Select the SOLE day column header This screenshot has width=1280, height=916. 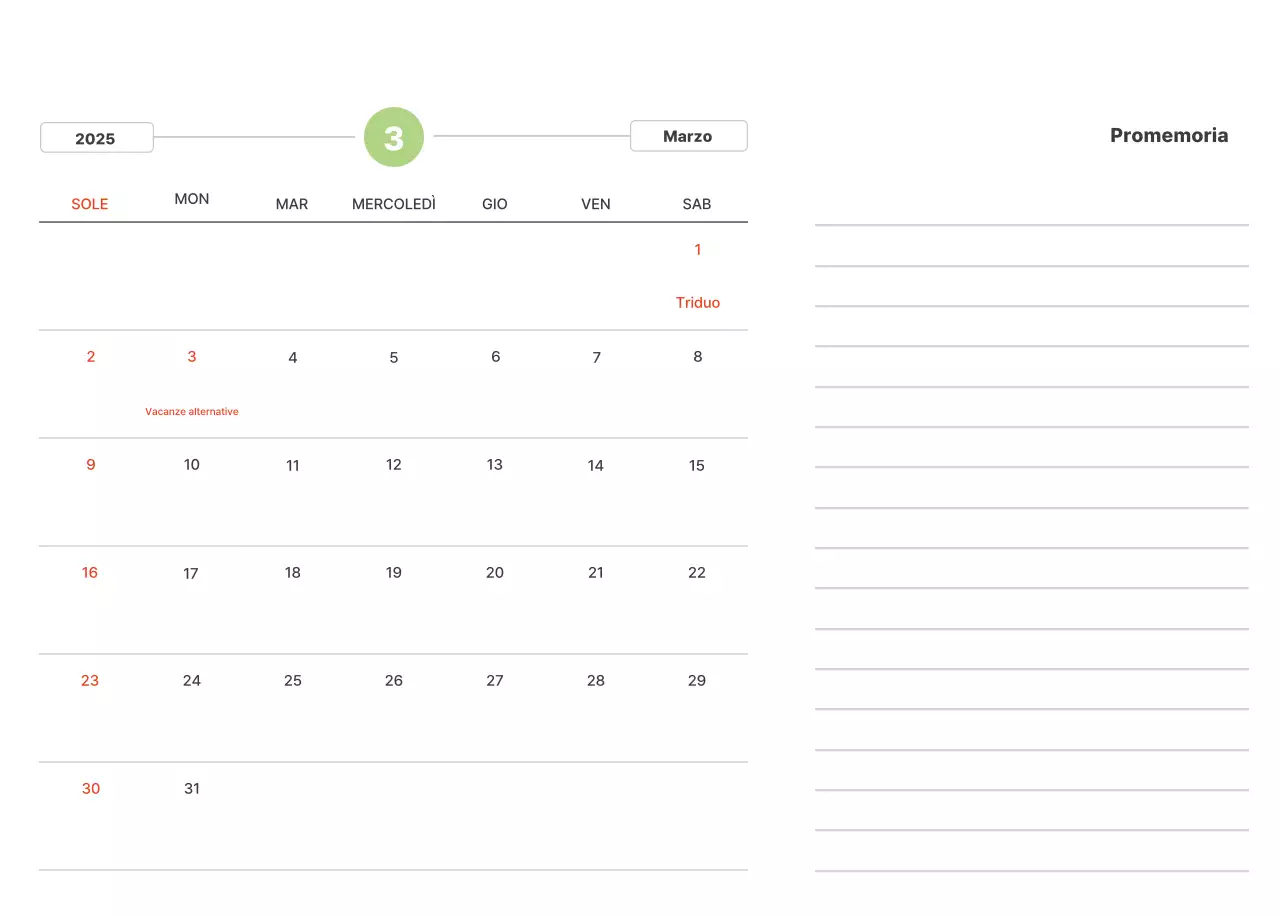tap(89, 204)
